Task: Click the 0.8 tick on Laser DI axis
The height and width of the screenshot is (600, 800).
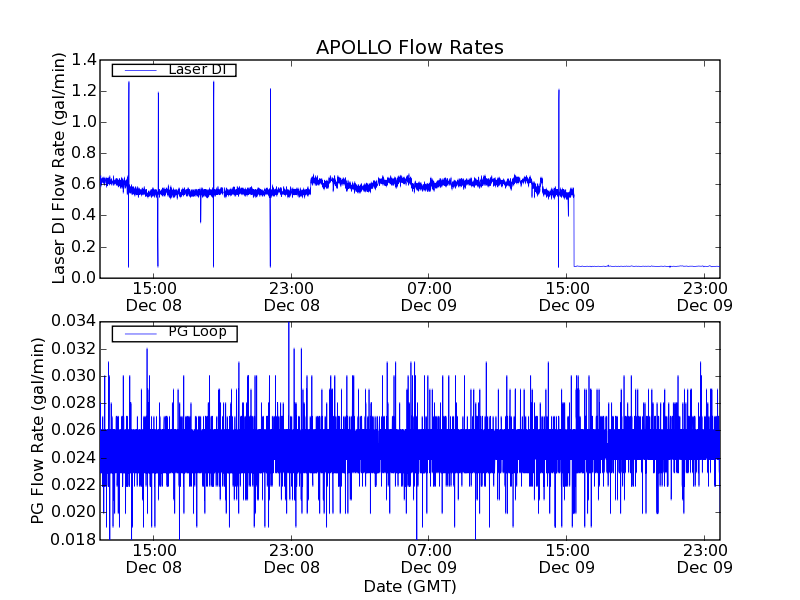Action: coord(84,153)
